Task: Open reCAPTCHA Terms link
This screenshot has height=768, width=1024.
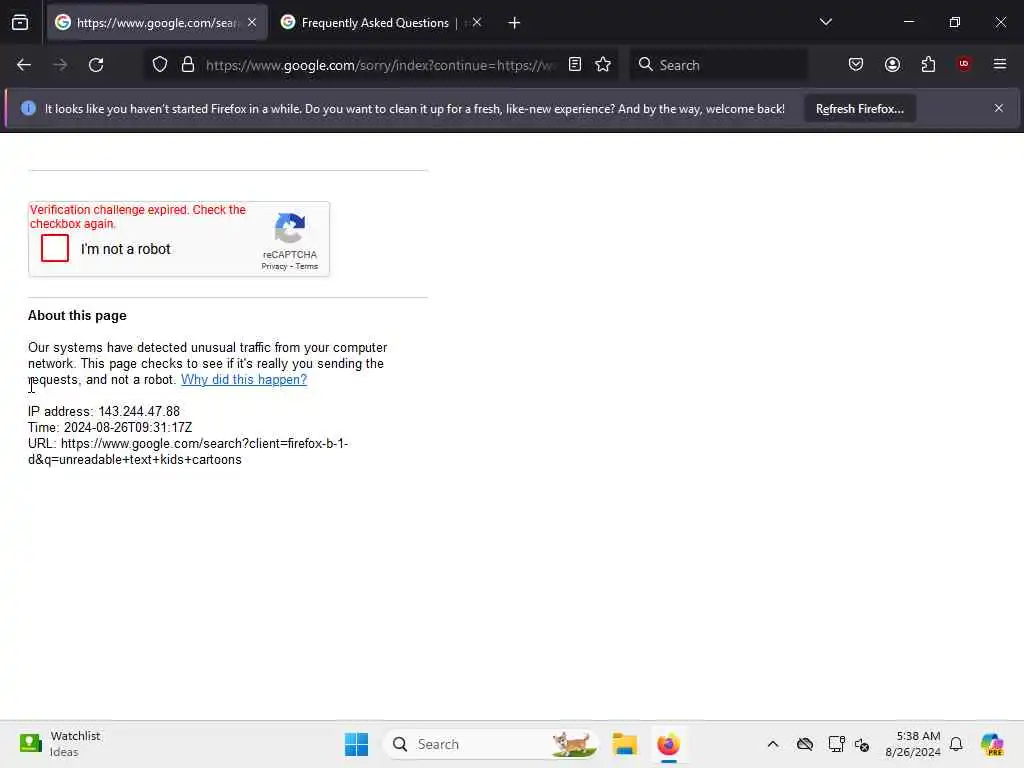Action: point(307,266)
